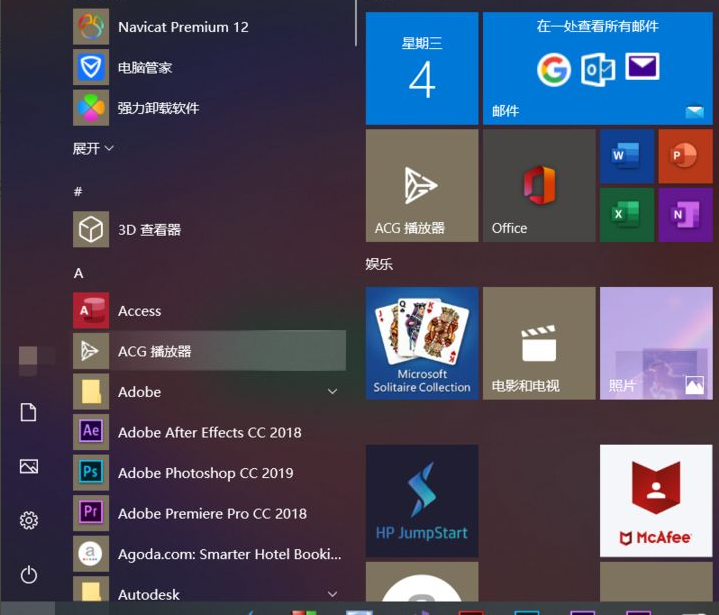The image size is (719, 615).
Task: Open Microsoft Solitaire Collection tile
Action: (x=421, y=343)
